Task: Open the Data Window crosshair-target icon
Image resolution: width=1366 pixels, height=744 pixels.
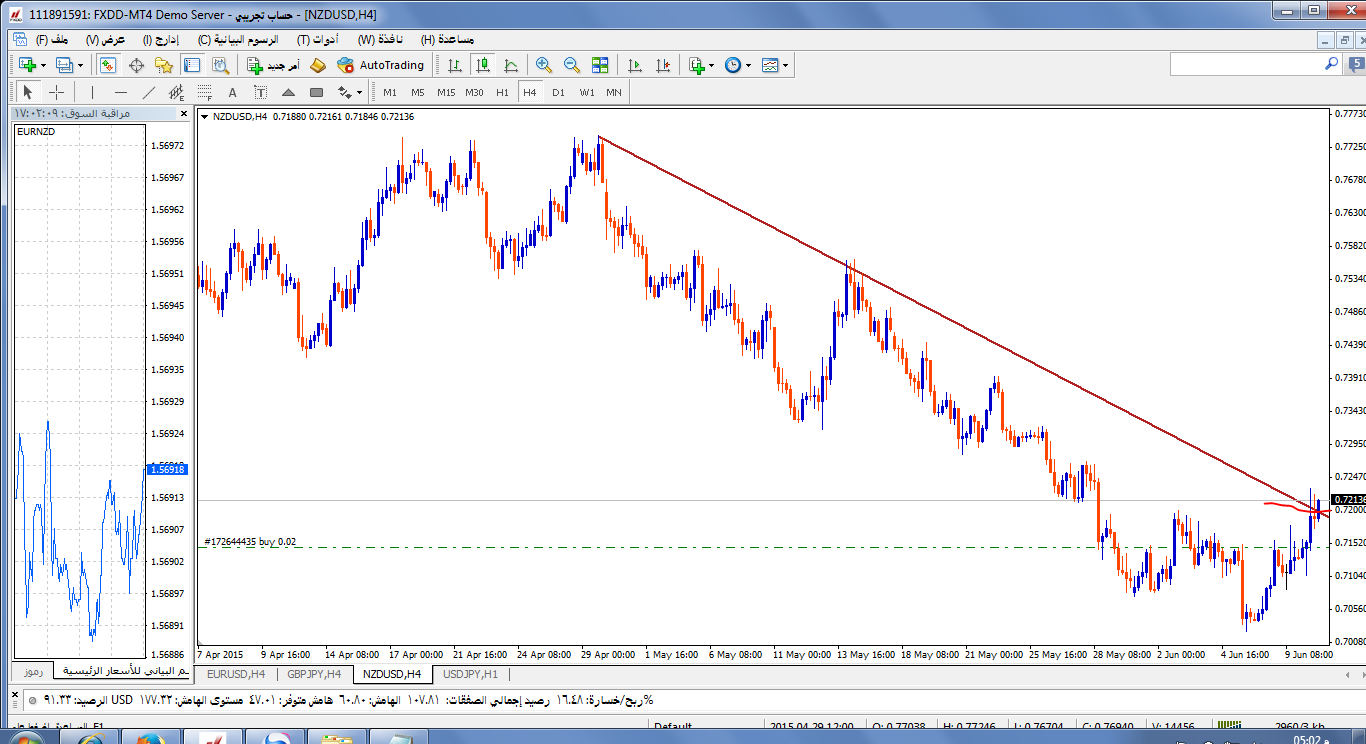Action: coord(136,65)
